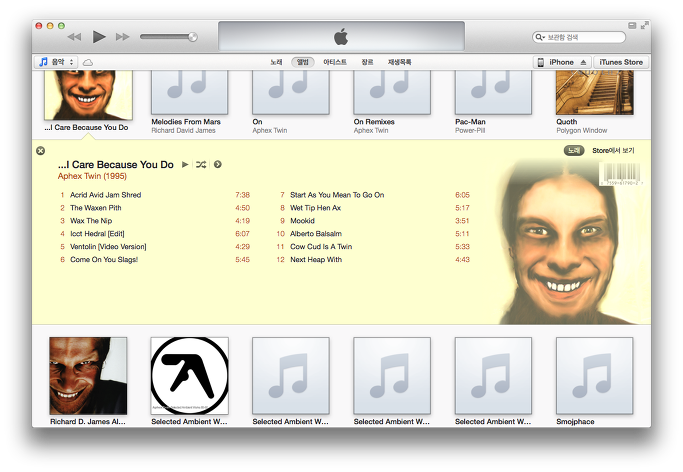This screenshot has height=472, width=683.
Task: Click the ...I Care Because You Do album thumbnail
Action: click(88, 95)
